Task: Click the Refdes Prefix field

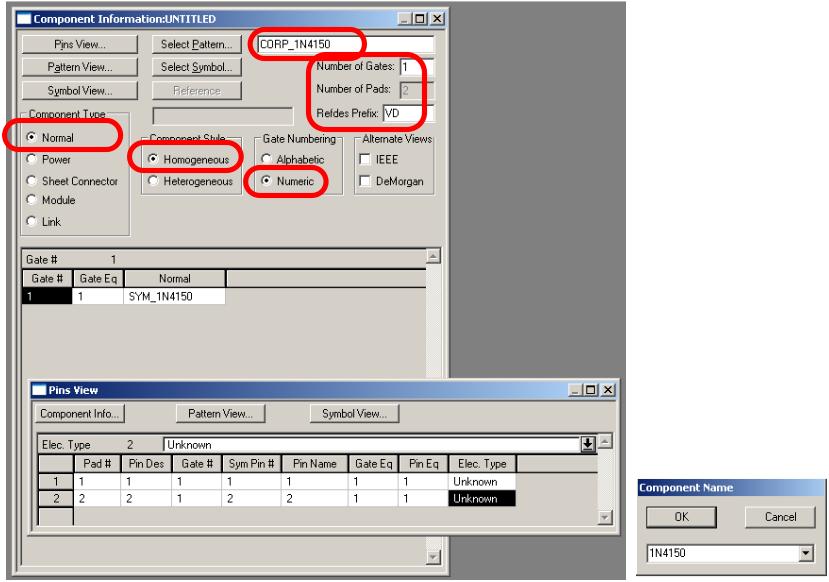Action: pyautogui.click(x=408, y=113)
